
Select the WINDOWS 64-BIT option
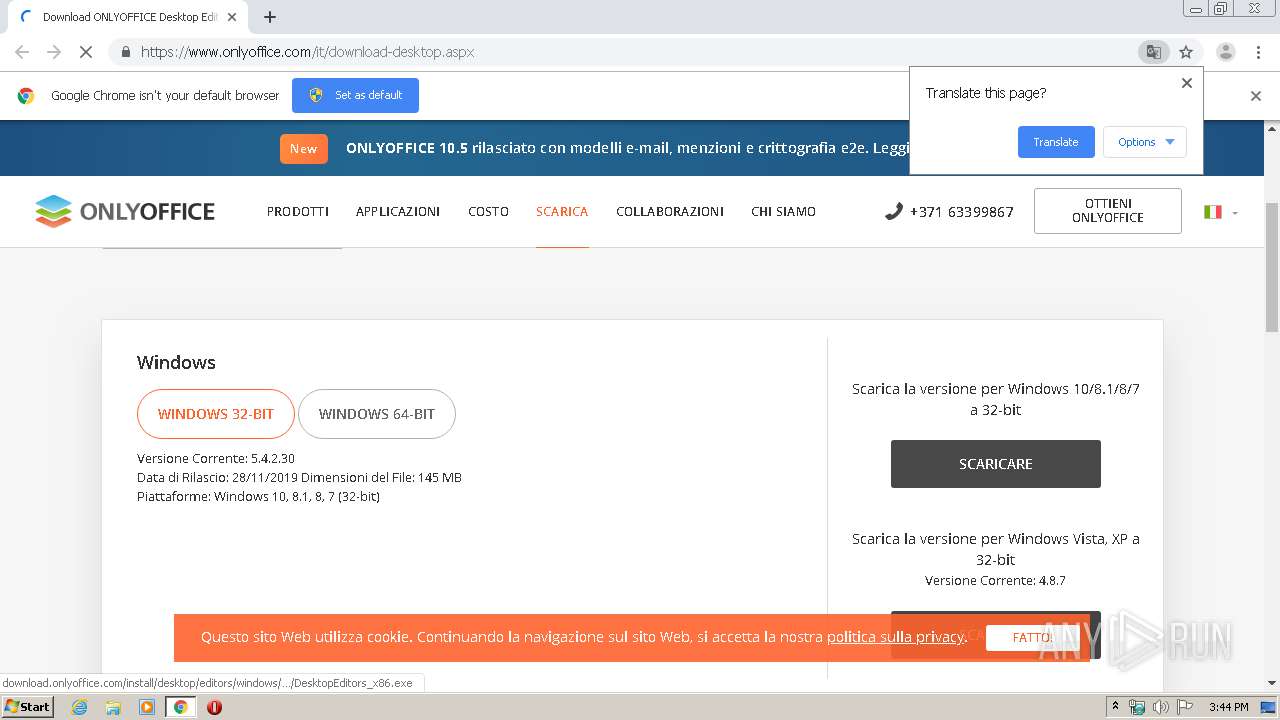click(377, 414)
